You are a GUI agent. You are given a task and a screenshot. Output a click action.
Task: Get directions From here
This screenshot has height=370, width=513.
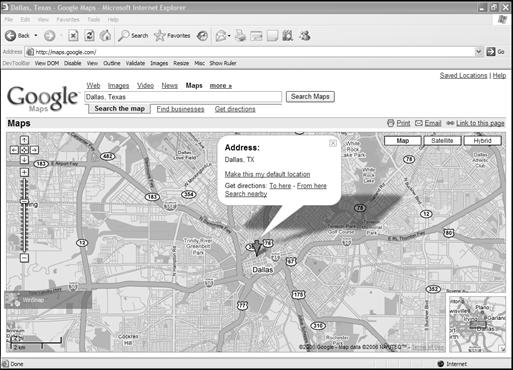click(312, 186)
